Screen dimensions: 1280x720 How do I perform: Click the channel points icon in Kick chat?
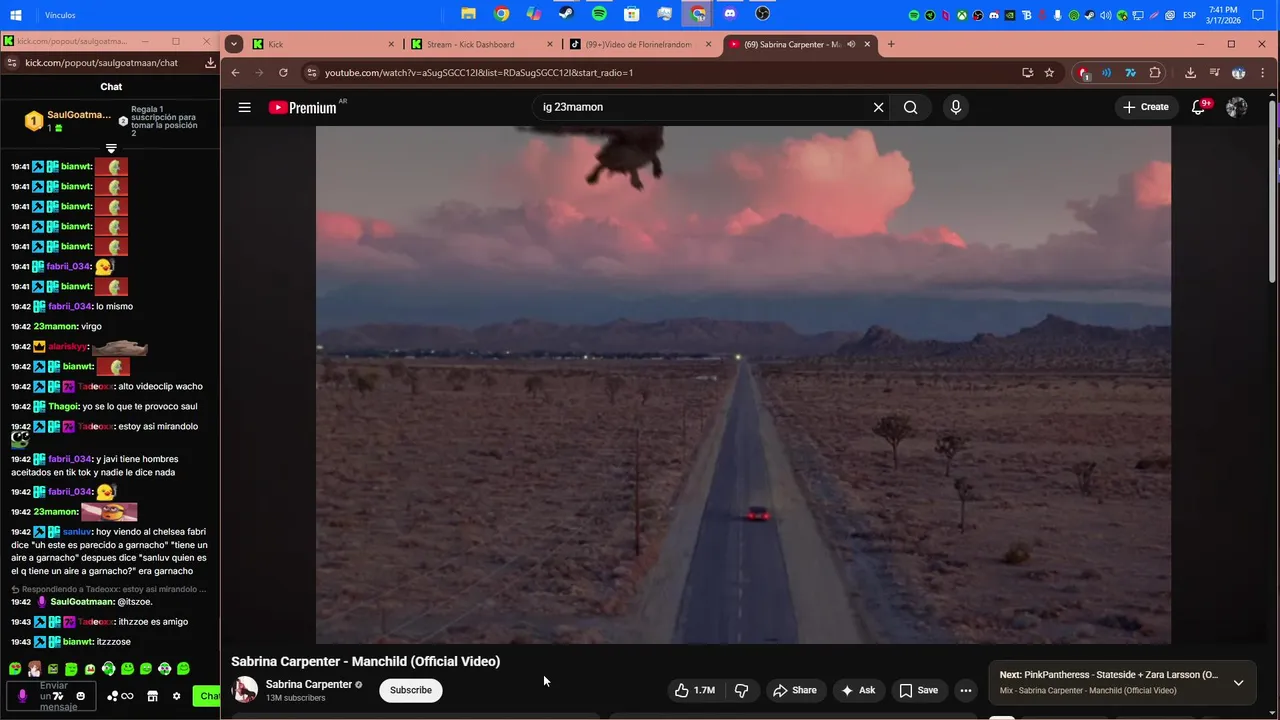[x=120, y=696]
